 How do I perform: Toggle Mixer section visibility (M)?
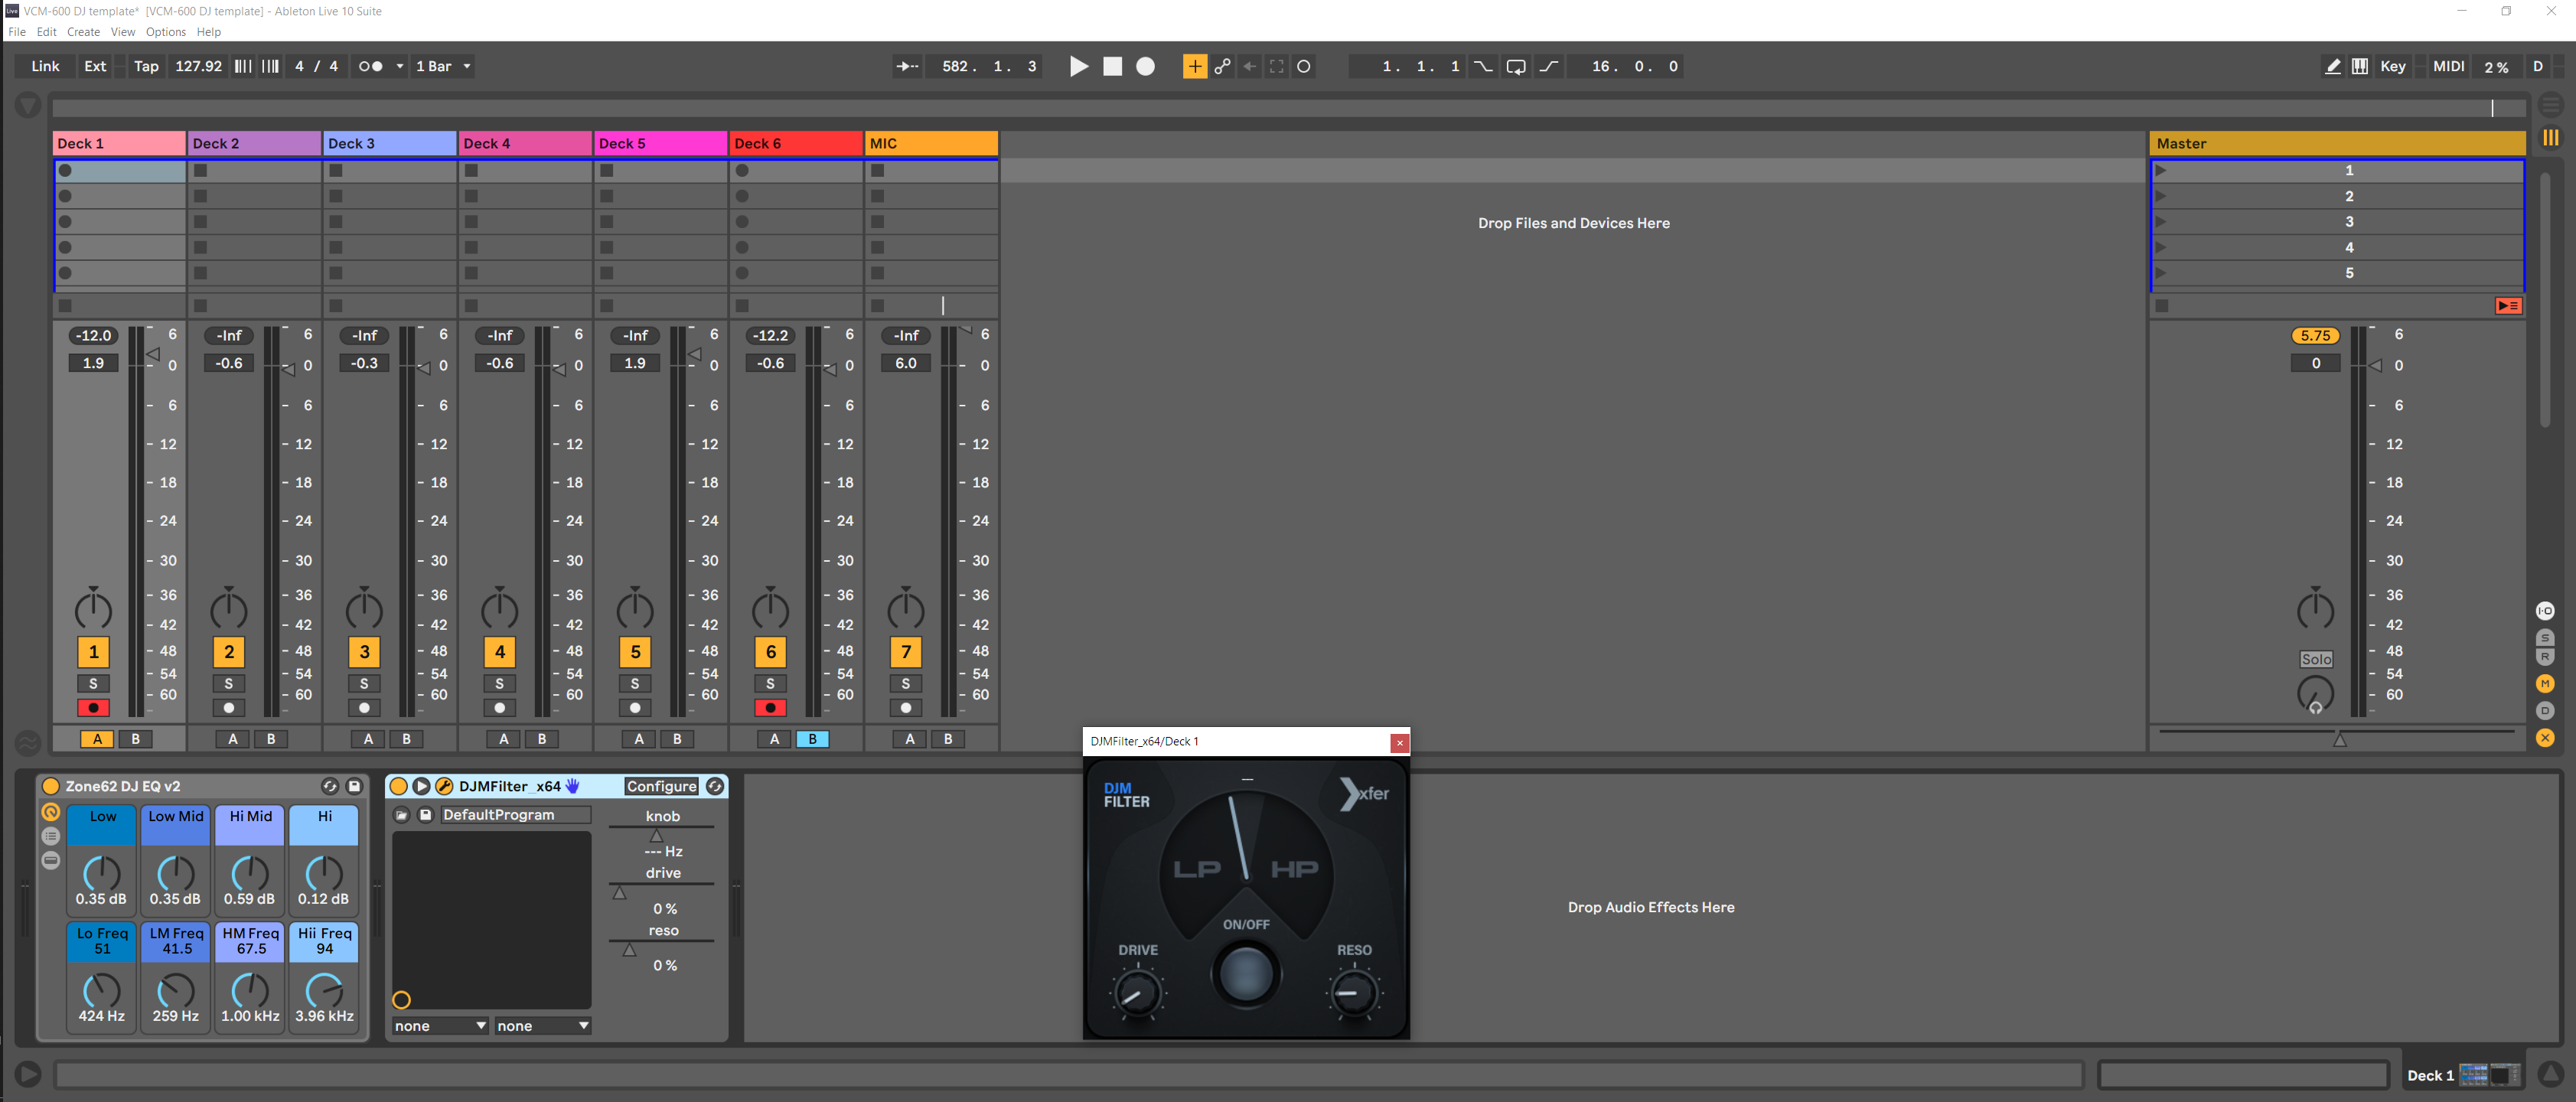pyautogui.click(x=2544, y=684)
